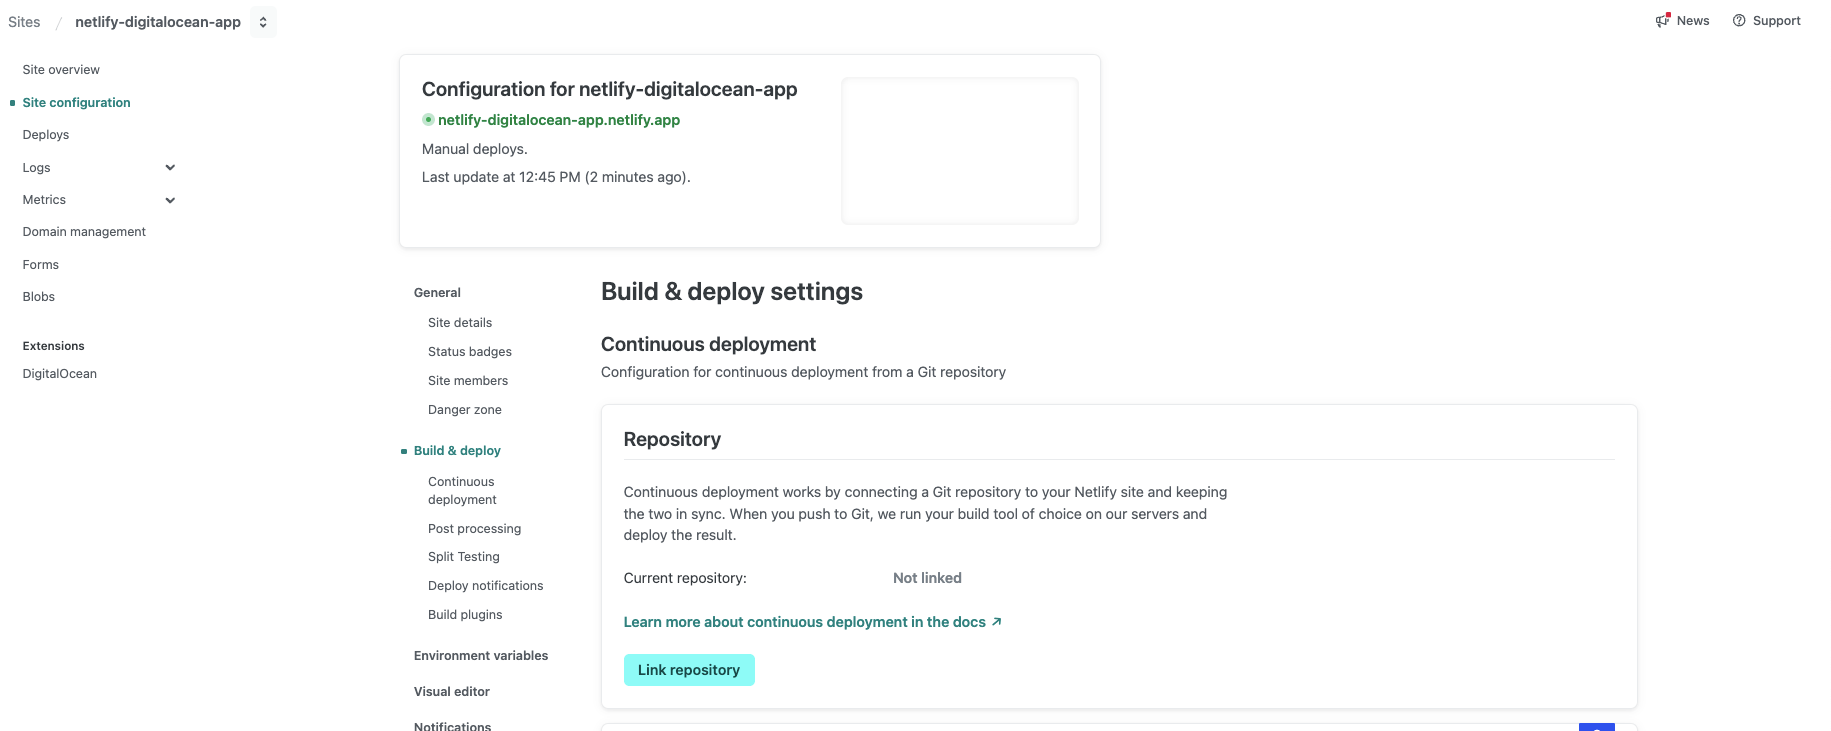Open the site switcher next to netlify-digitalocean-app
Screen dimensions: 1831x731
[263, 22]
